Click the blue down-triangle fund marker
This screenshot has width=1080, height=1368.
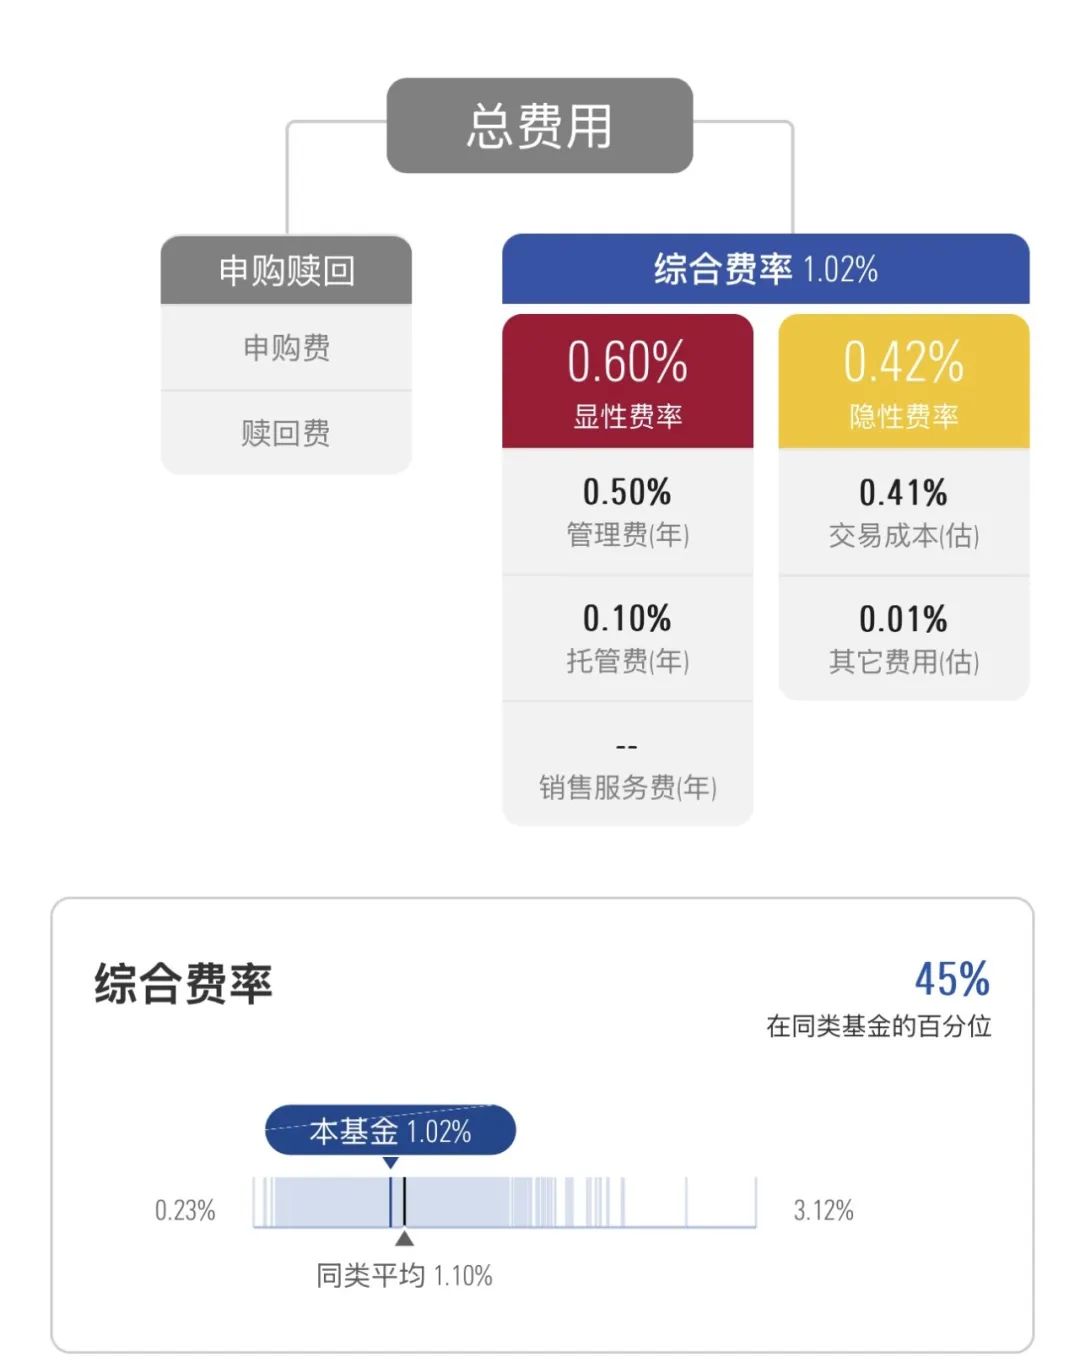(391, 1163)
